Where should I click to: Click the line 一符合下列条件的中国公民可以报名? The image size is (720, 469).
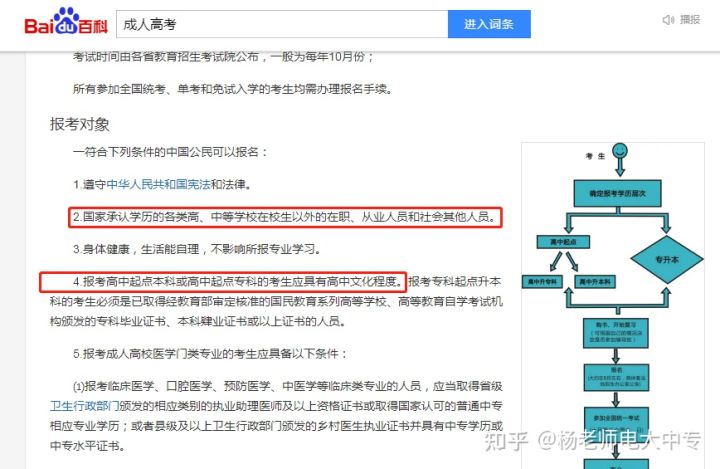(170, 152)
